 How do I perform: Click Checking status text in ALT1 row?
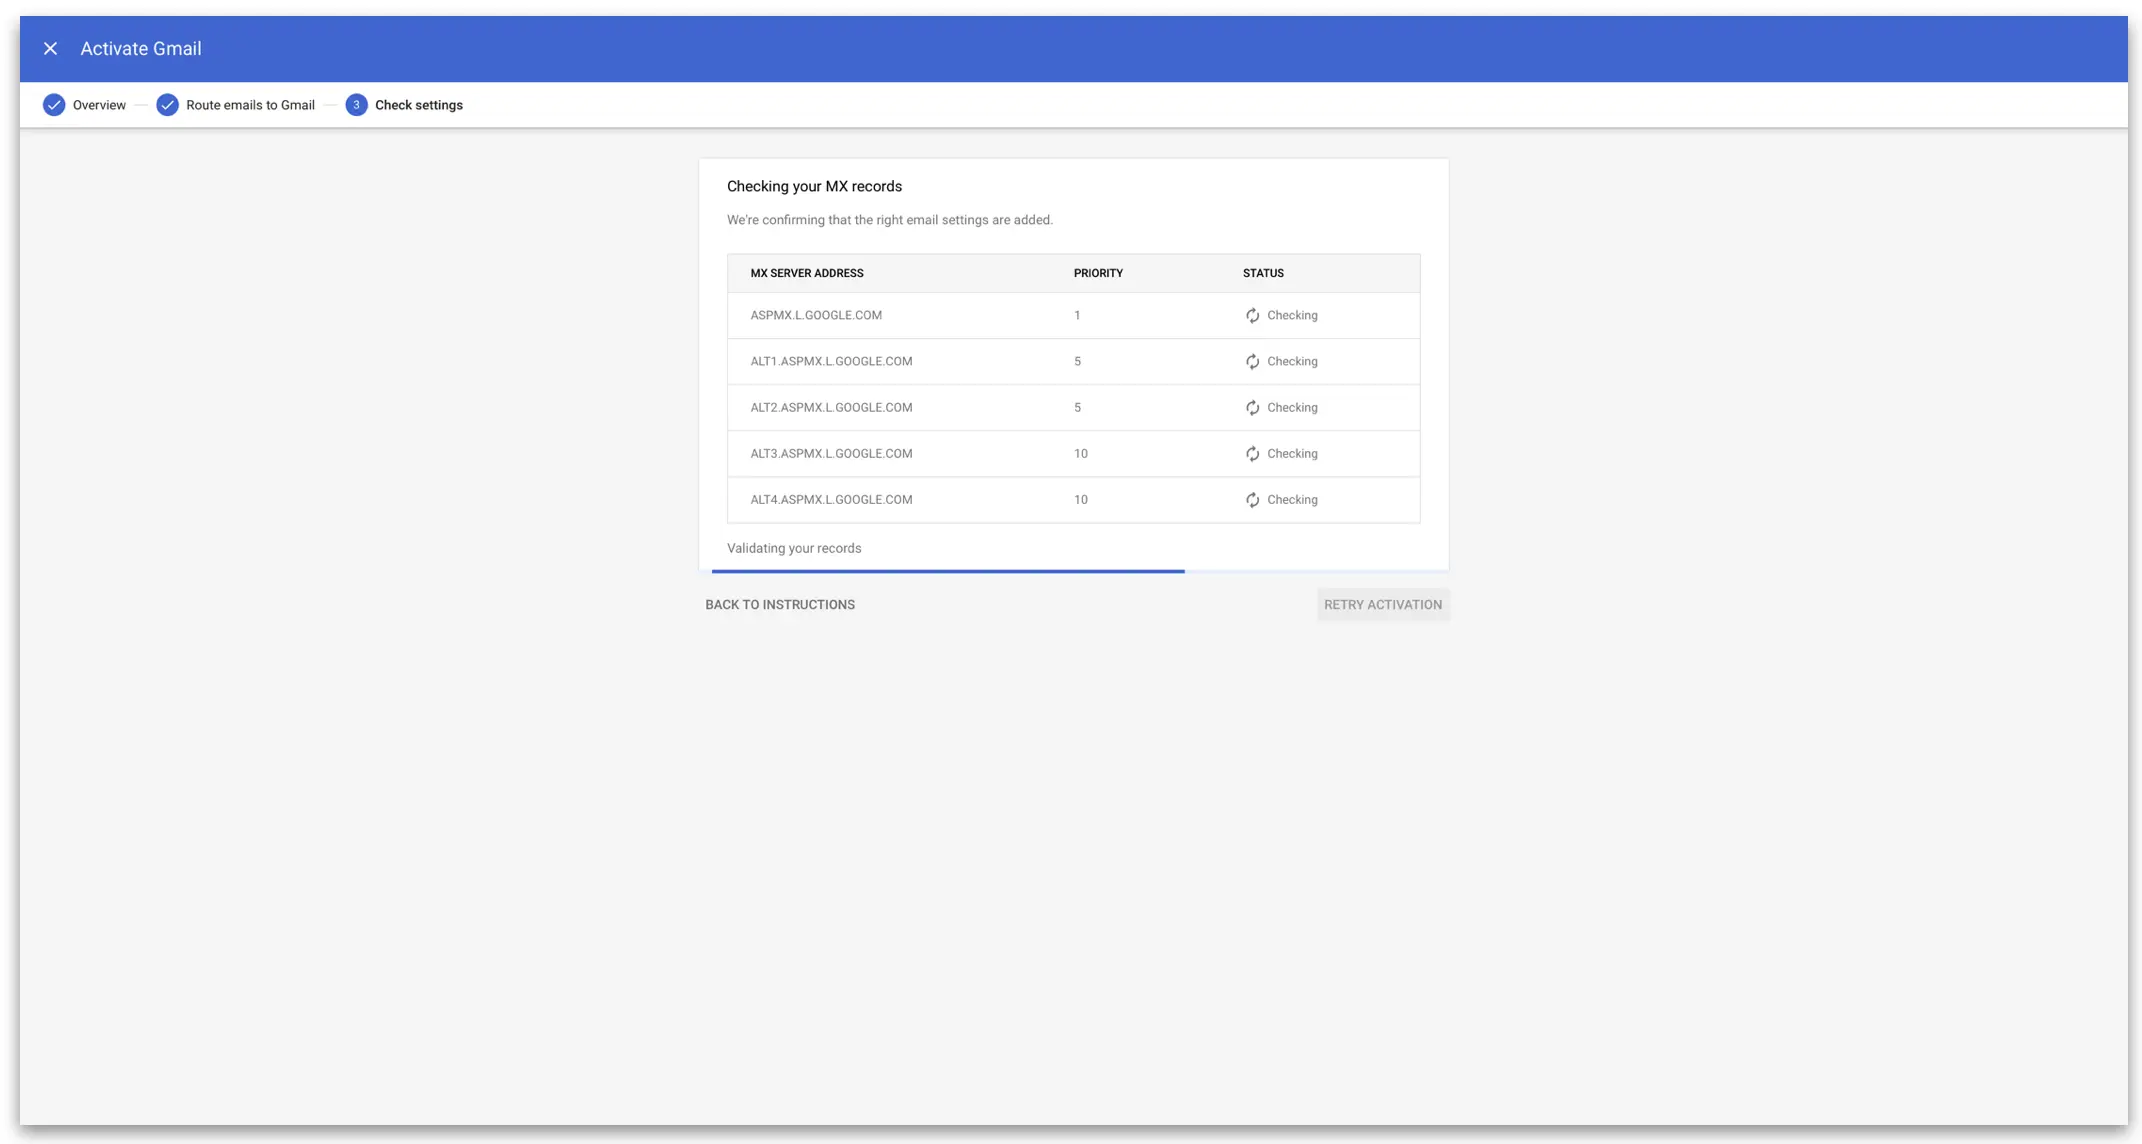pos(1292,361)
